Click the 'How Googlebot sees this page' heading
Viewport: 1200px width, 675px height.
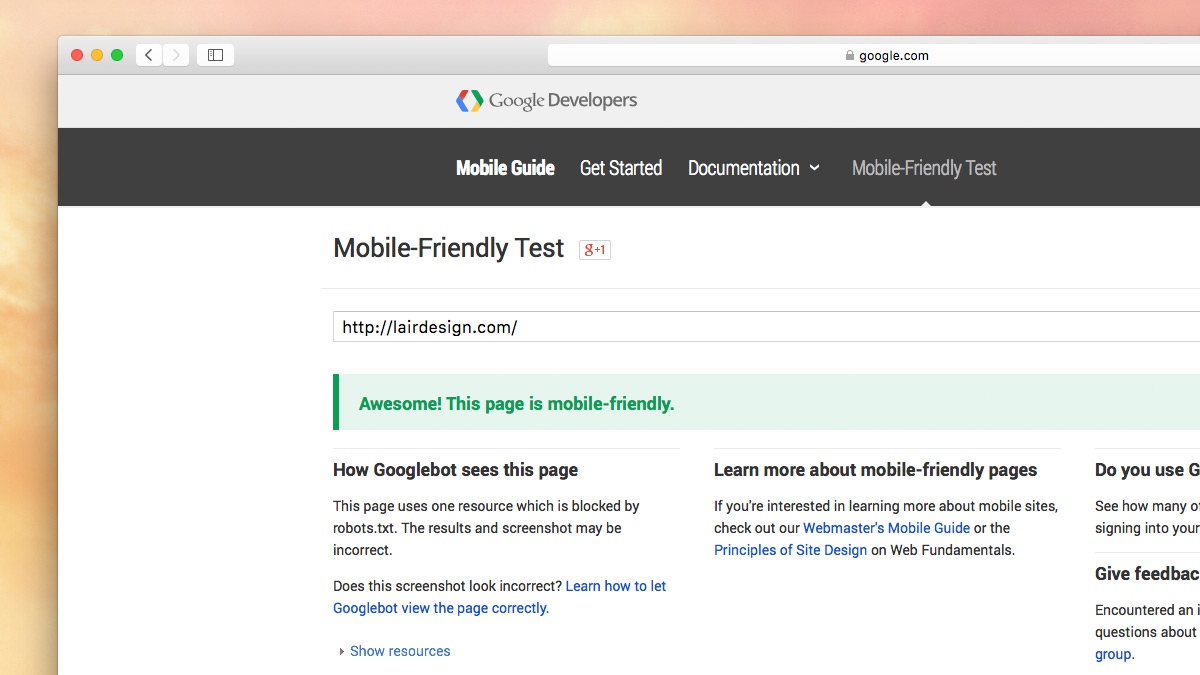click(x=455, y=470)
